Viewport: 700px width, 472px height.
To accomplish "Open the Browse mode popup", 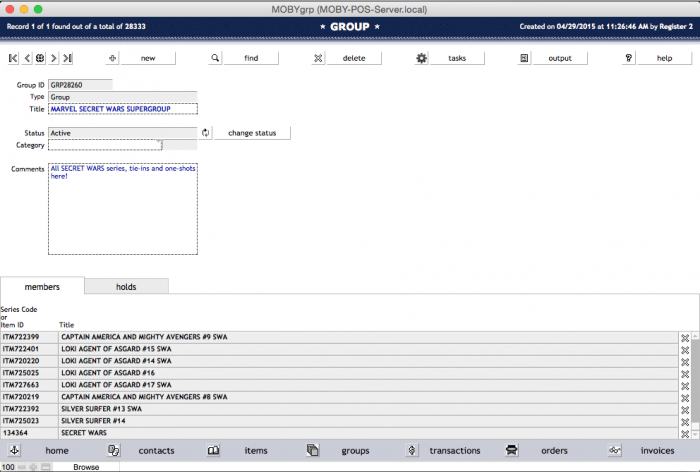I will [x=86, y=467].
